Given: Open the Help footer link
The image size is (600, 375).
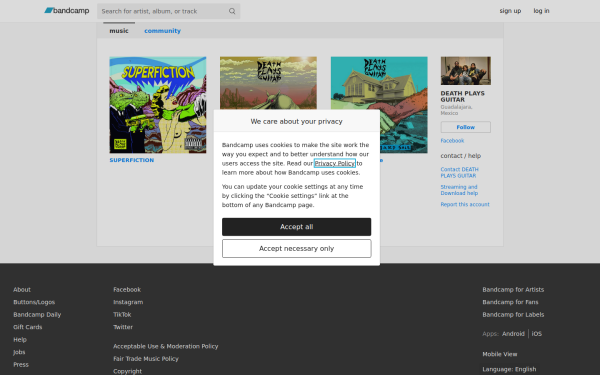Looking at the screenshot, I should [20, 339].
